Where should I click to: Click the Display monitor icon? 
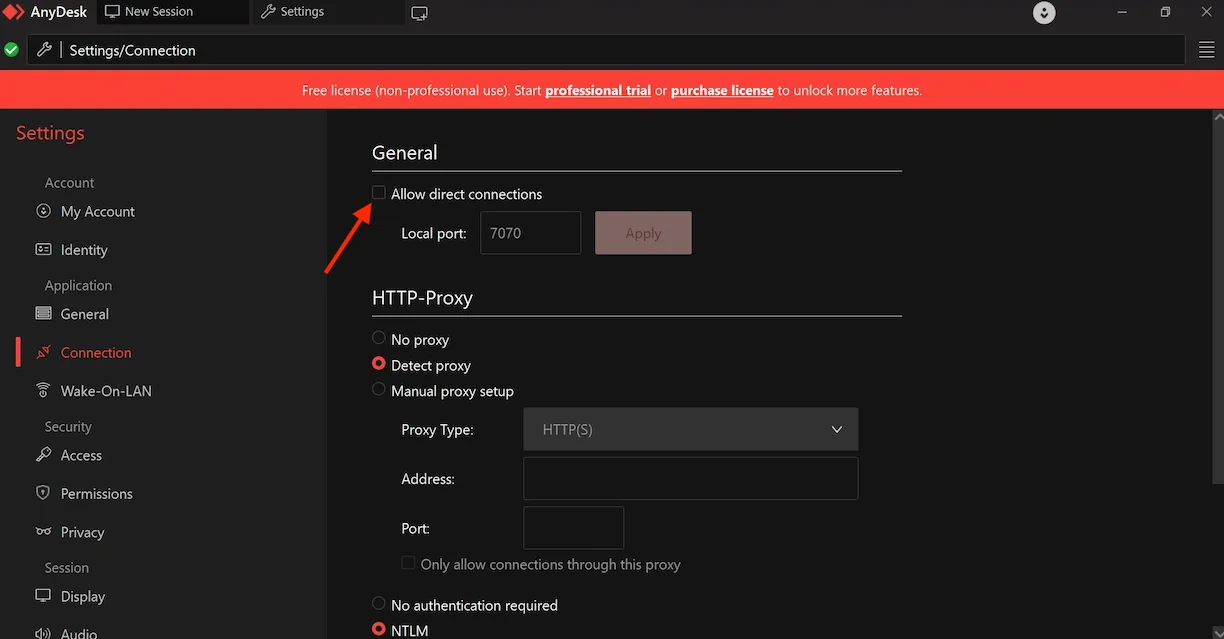[x=43, y=595]
